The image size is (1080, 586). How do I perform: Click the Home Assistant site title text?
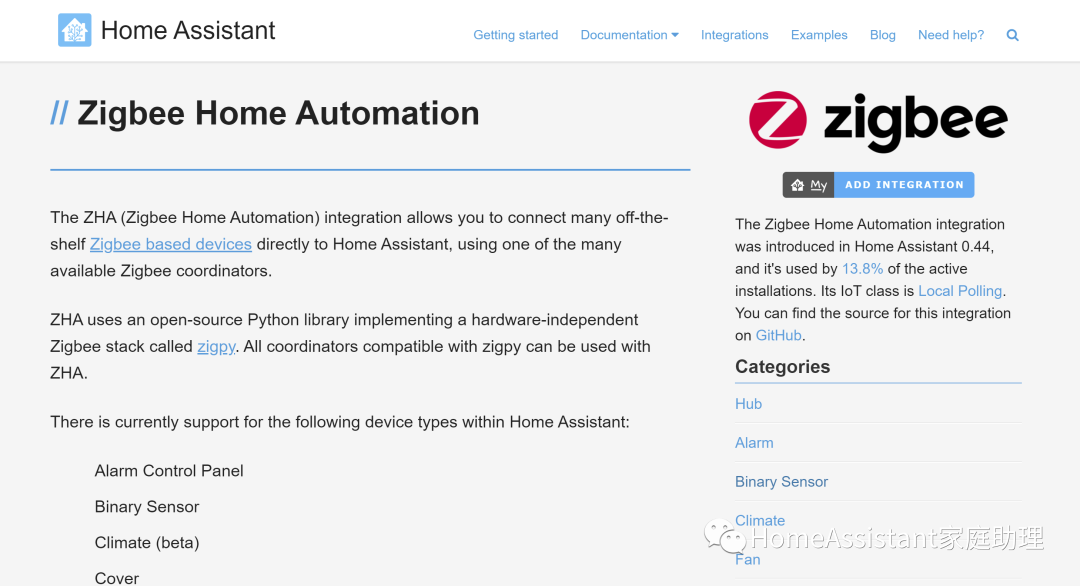pos(188,31)
